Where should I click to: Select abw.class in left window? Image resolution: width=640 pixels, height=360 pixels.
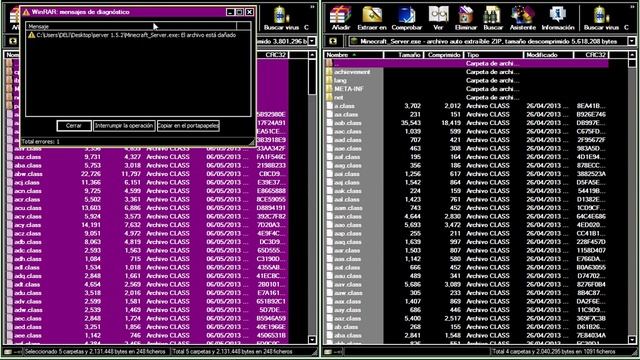coord(28,174)
